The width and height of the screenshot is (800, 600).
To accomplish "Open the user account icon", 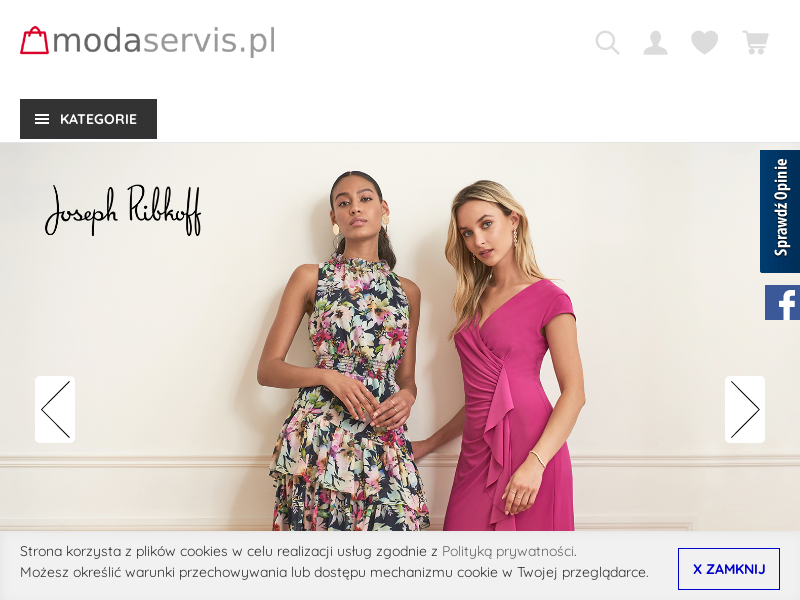I will [656, 43].
